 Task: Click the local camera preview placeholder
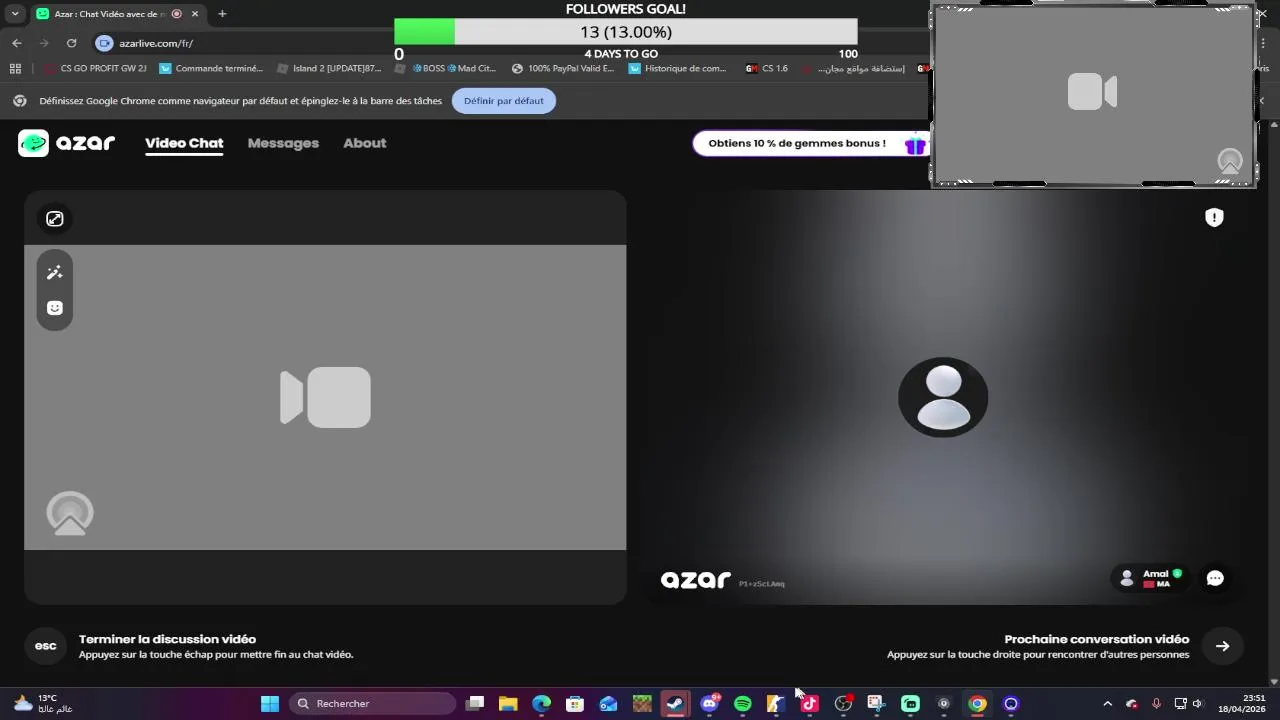click(x=325, y=397)
